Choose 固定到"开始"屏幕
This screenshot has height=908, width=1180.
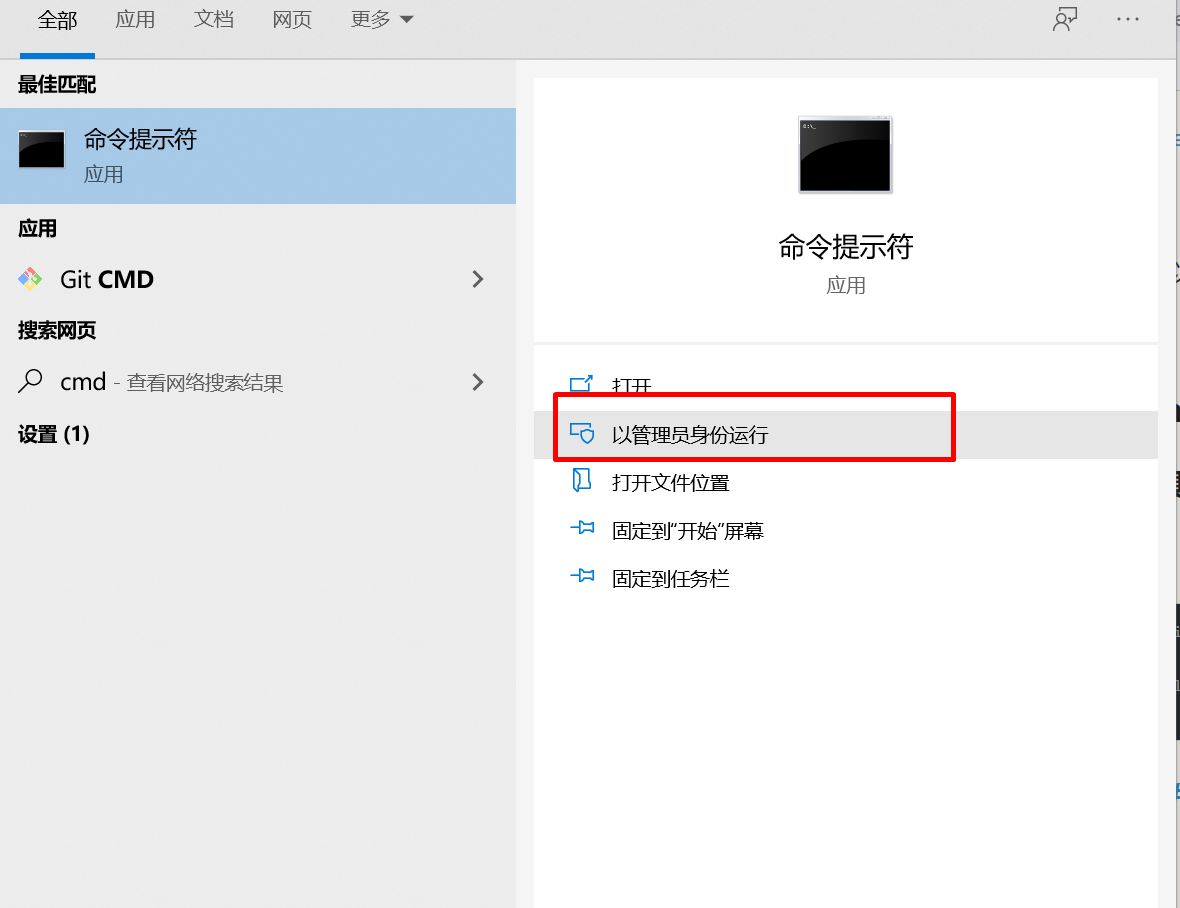pyautogui.click(x=846, y=531)
